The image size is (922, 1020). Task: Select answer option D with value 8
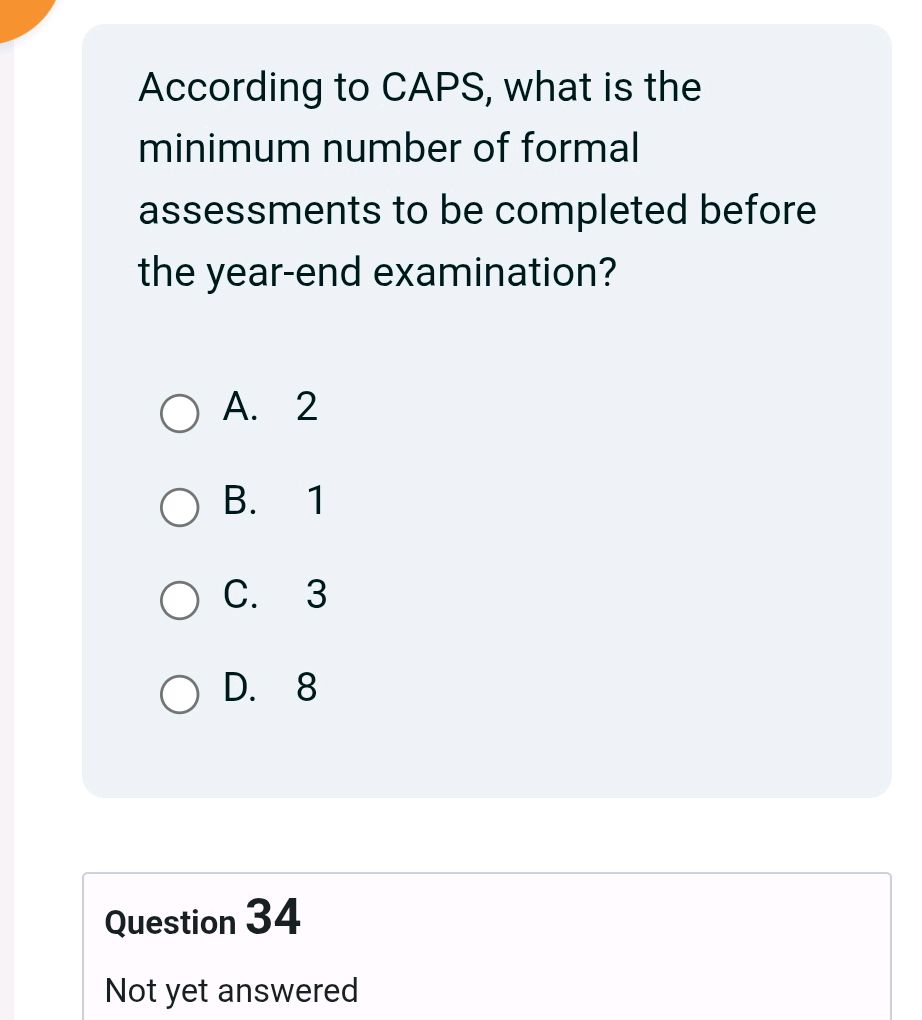tap(179, 694)
